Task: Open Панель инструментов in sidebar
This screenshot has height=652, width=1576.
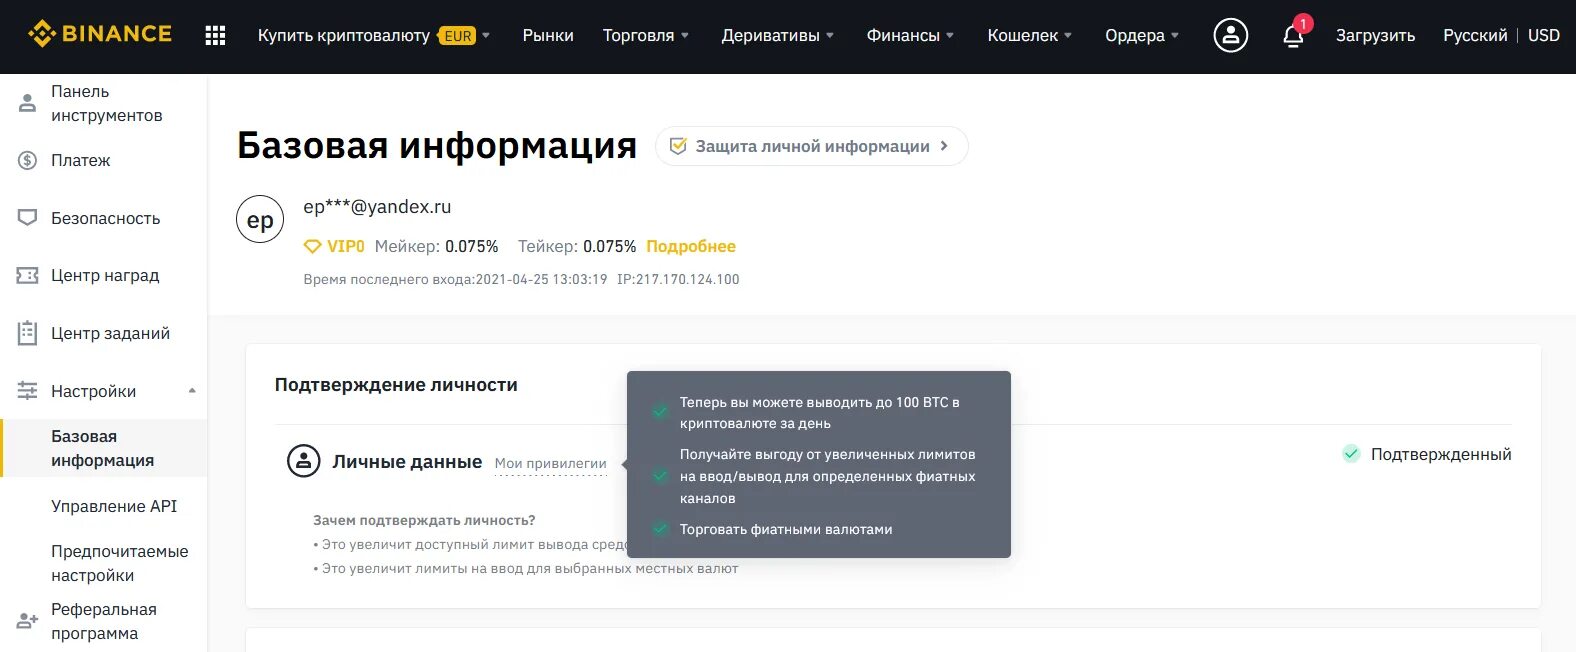Action: [x=107, y=103]
